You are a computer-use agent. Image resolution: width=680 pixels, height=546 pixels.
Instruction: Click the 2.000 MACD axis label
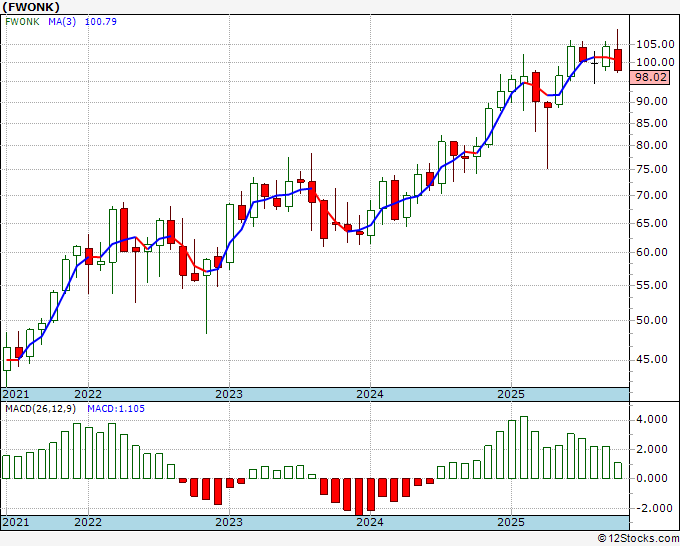tap(652, 449)
